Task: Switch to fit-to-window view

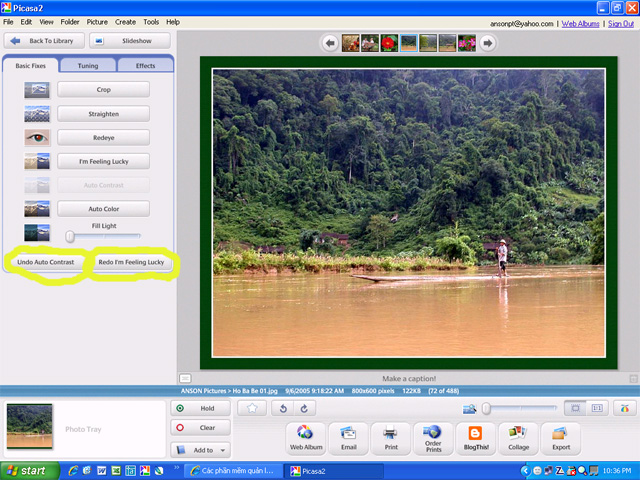Action: point(576,408)
